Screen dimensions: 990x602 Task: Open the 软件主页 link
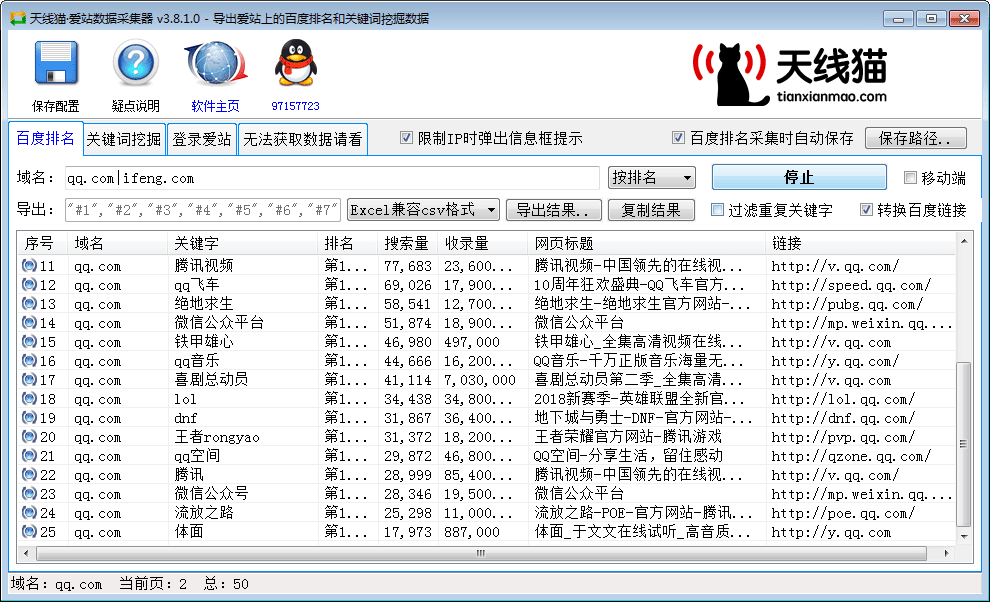[x=215, y=106]
